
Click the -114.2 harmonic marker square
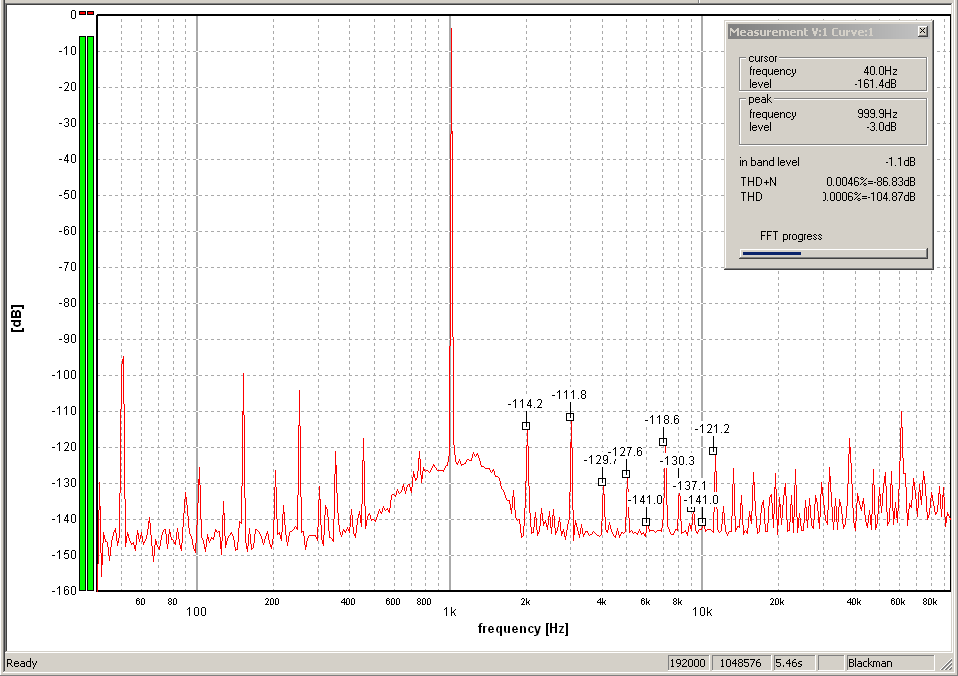pyautogui.click(x=526, y=426)
